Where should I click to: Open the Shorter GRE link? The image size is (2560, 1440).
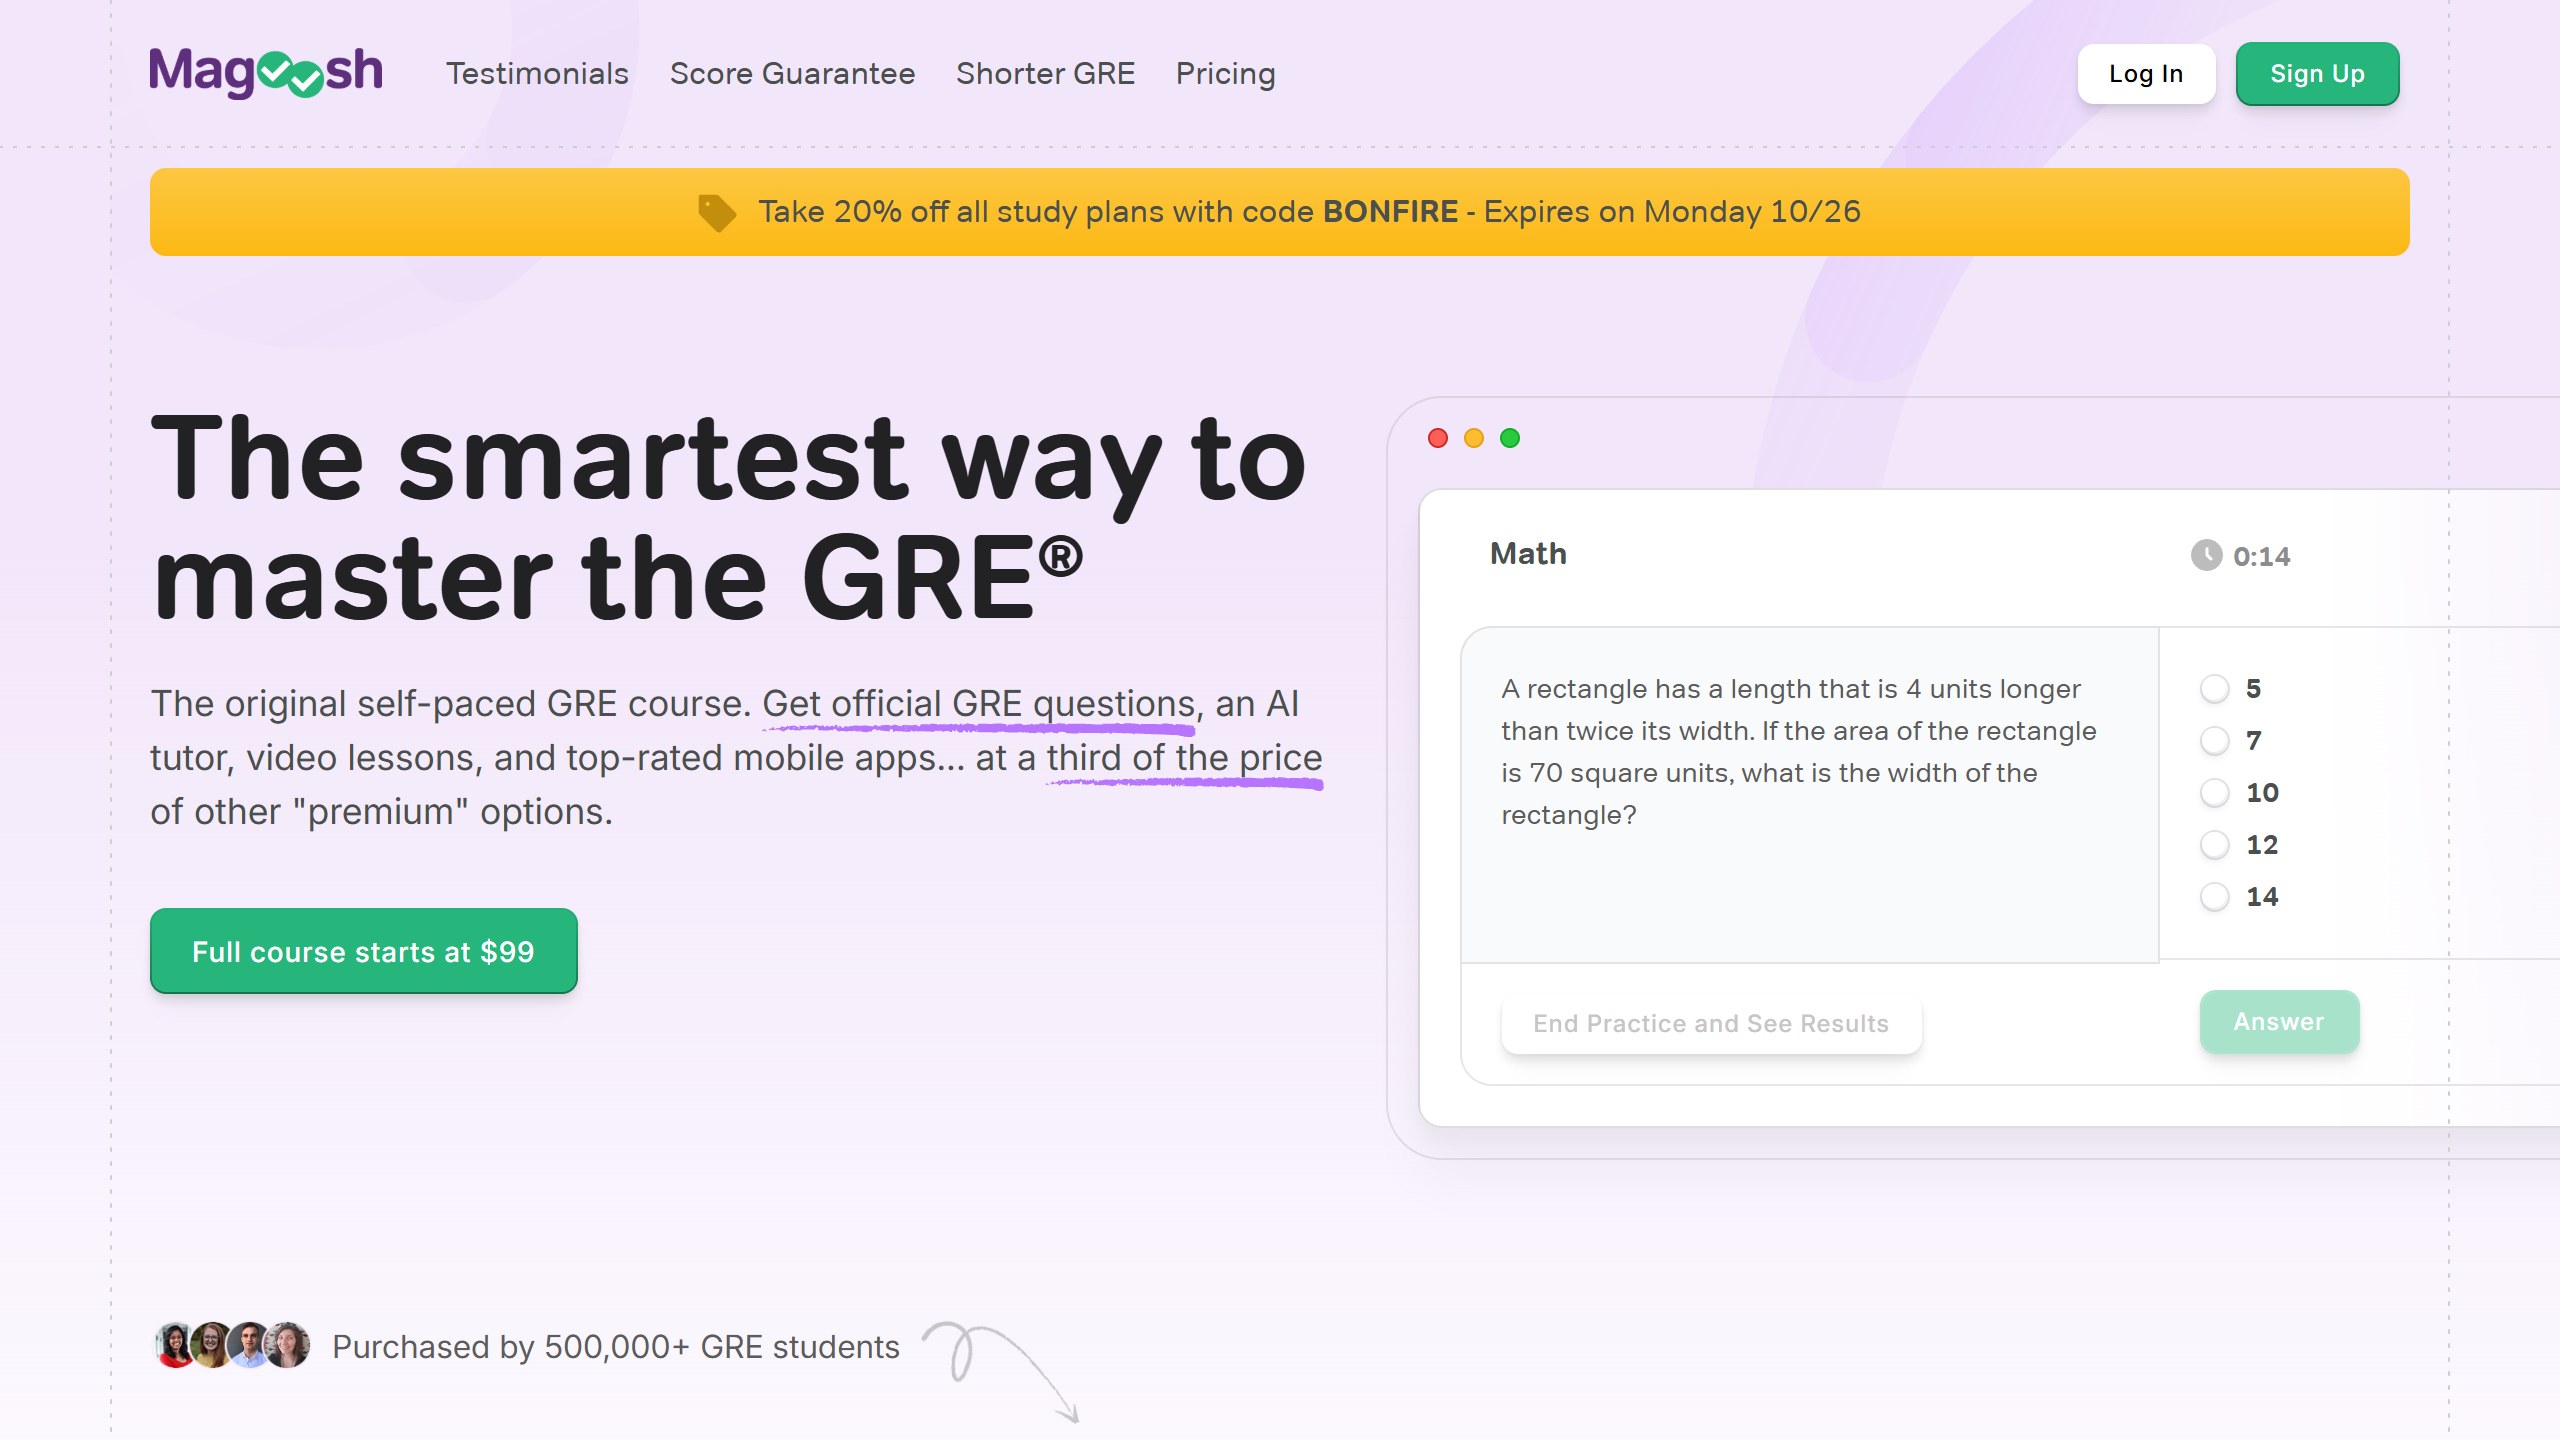(1045, 74)
